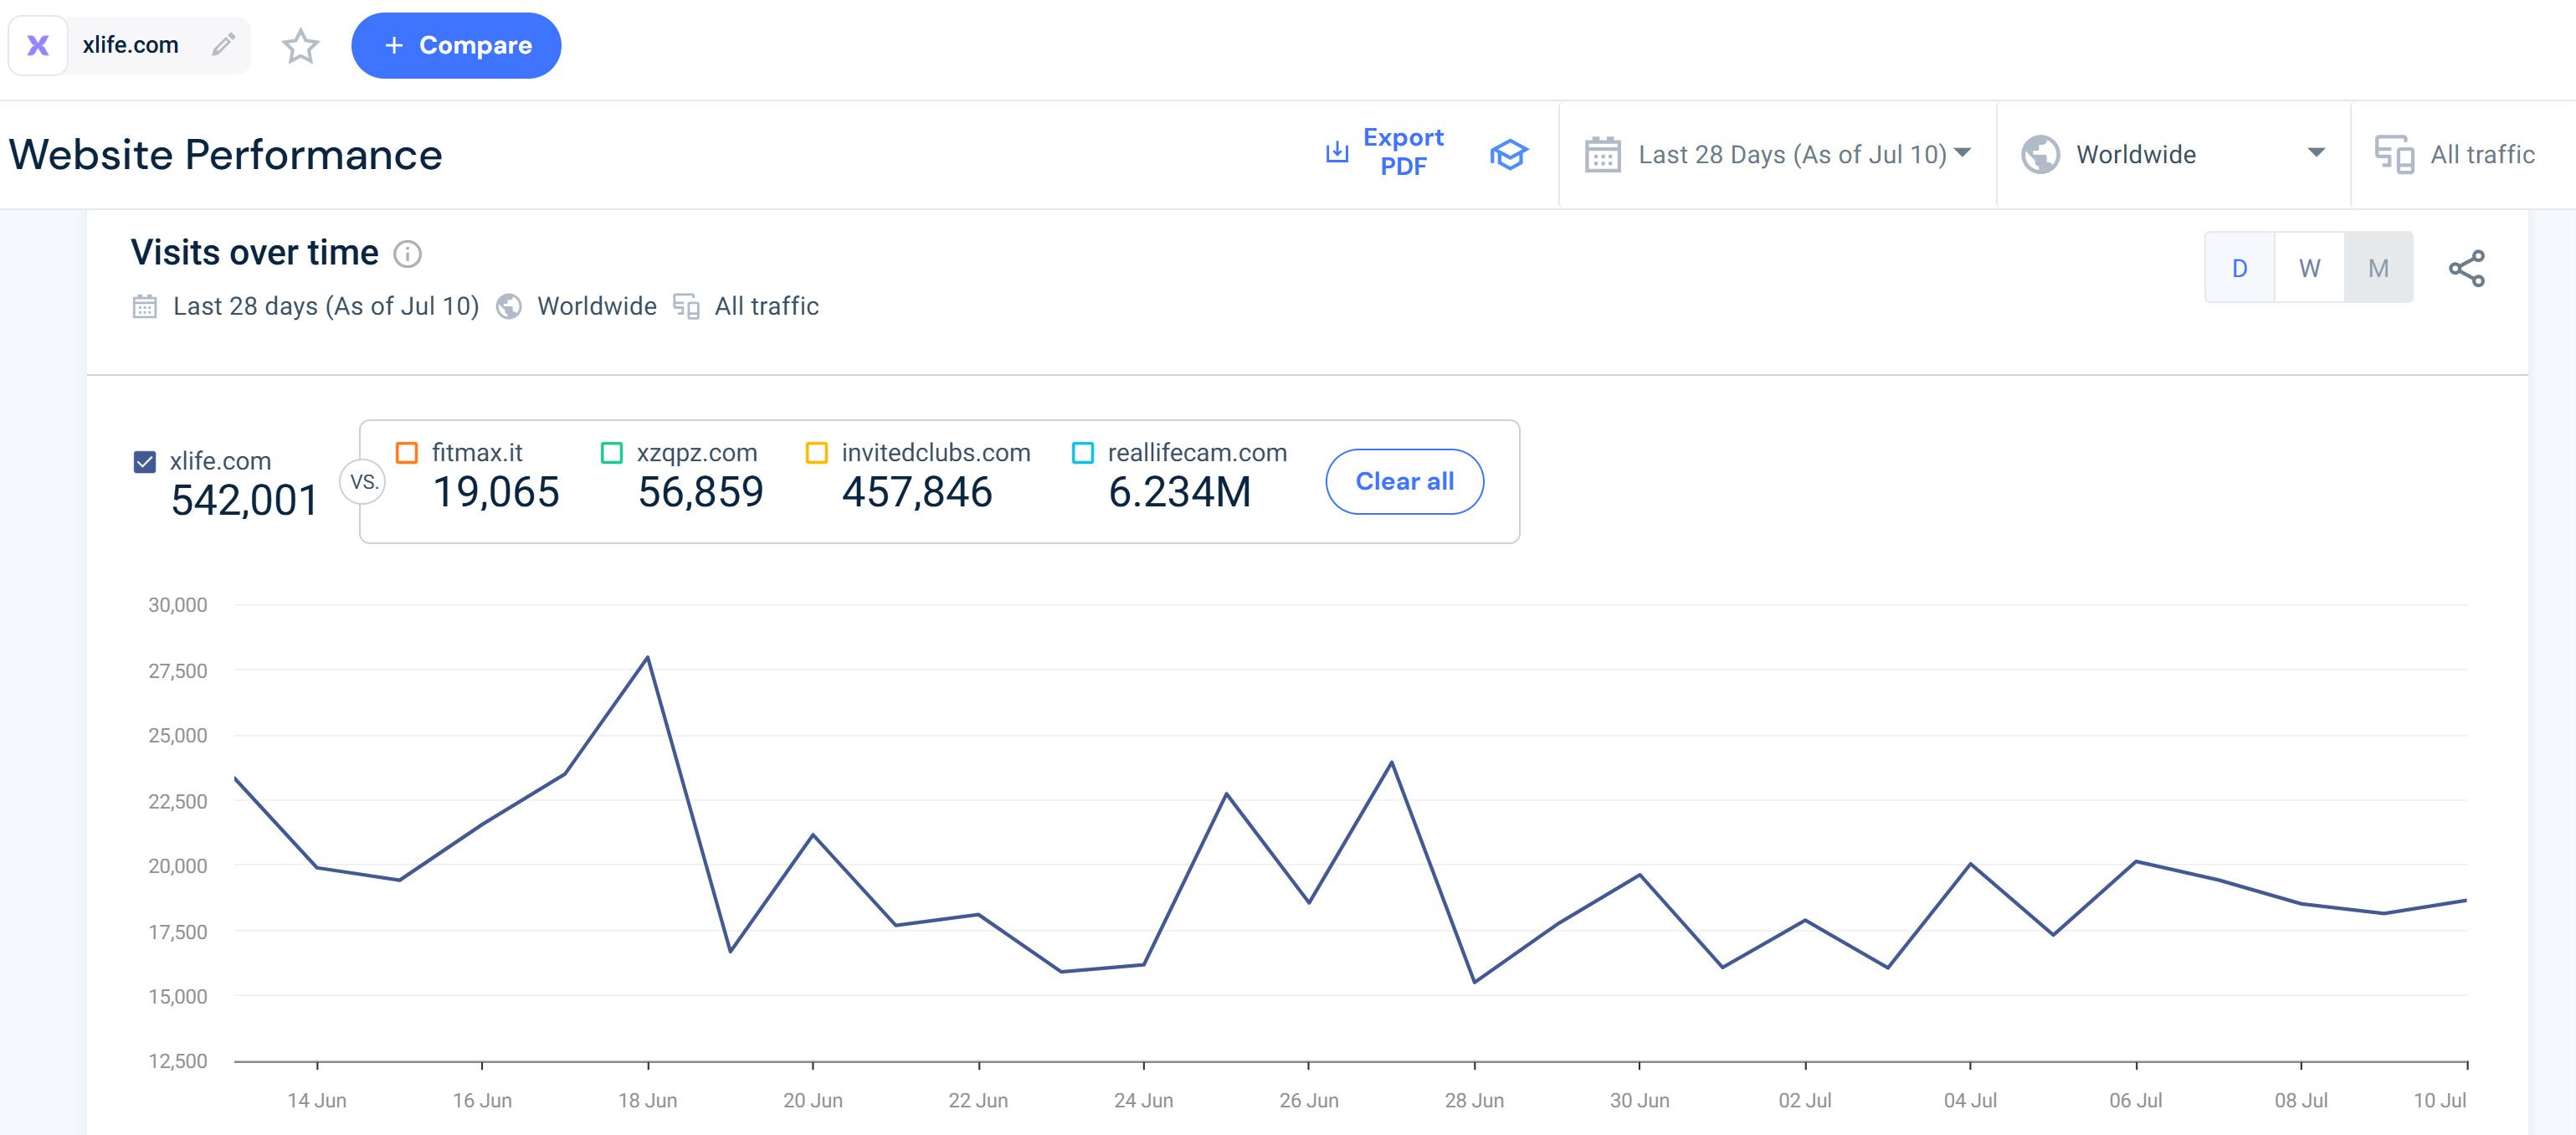Uncheck the xlife.com checkbox

(x=145, y=461)
